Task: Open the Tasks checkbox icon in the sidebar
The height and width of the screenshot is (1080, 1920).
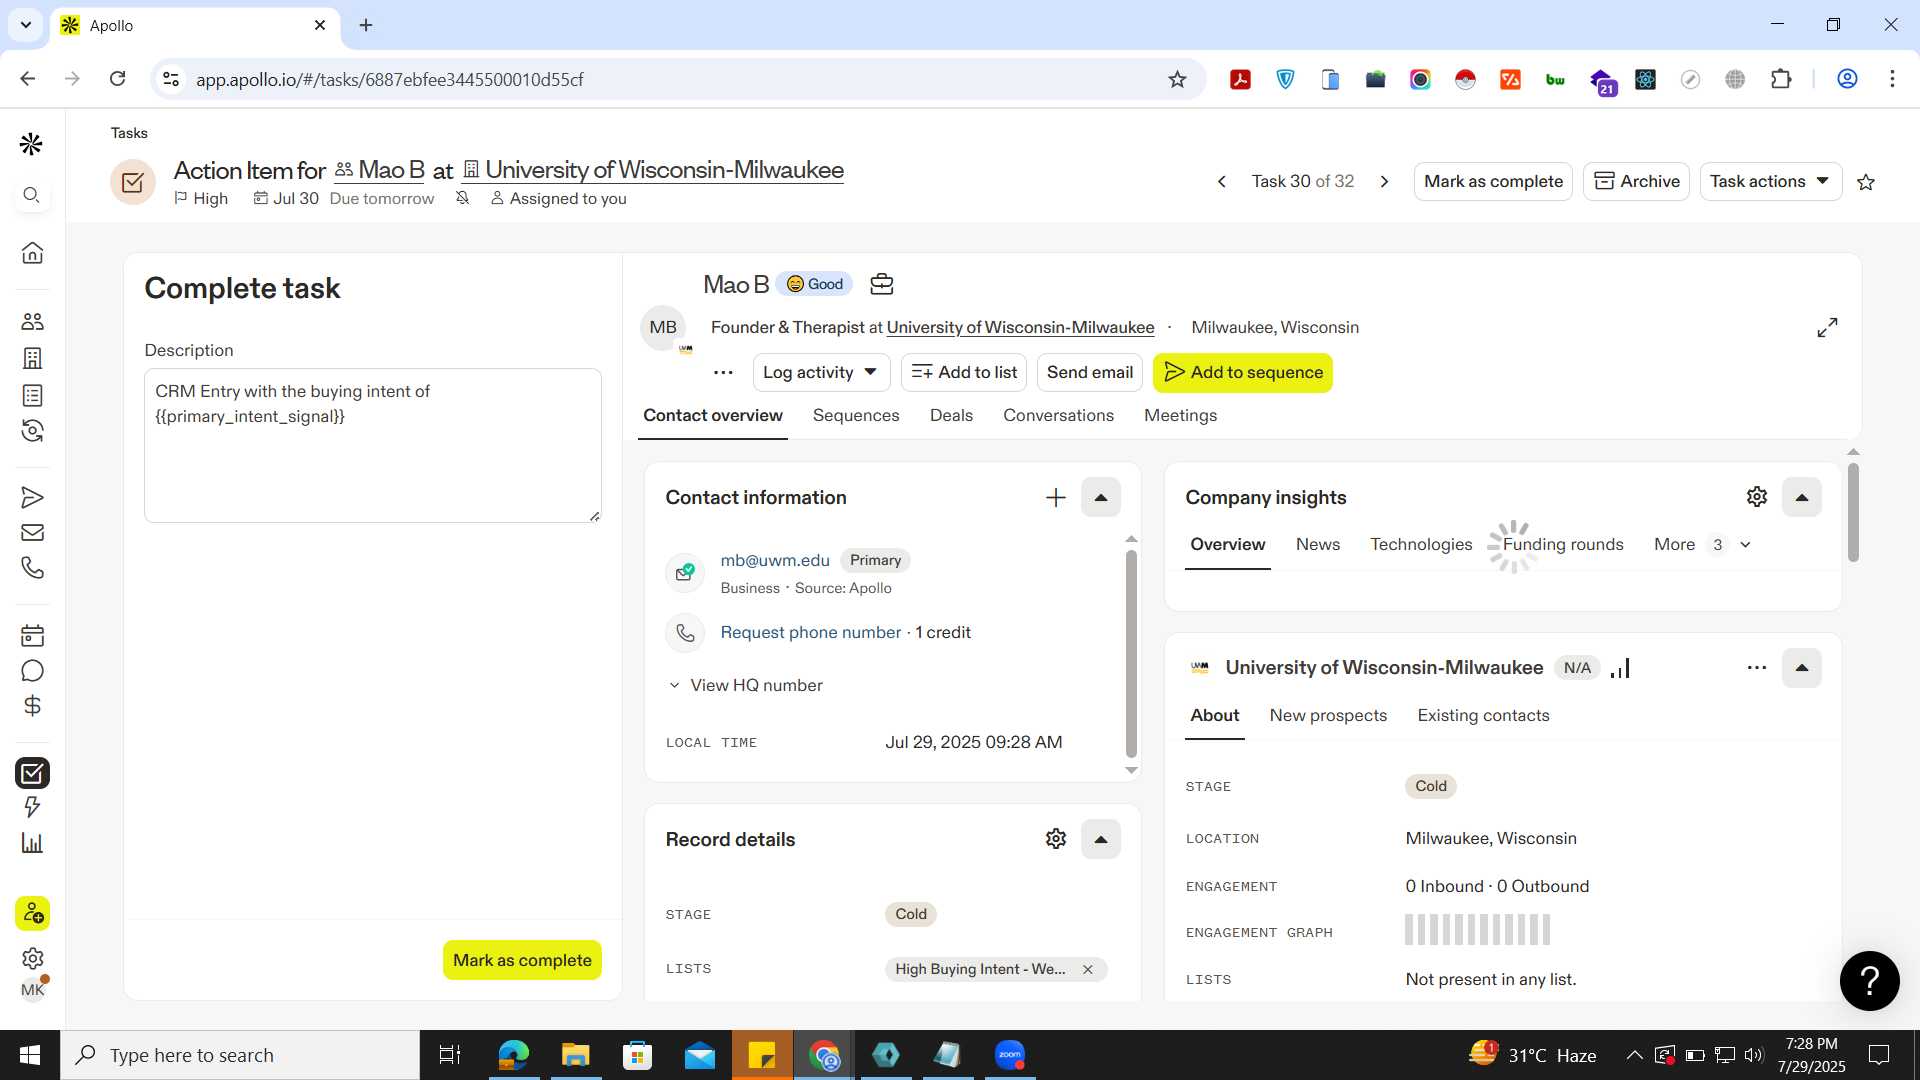Action: (x=32, y=773)
